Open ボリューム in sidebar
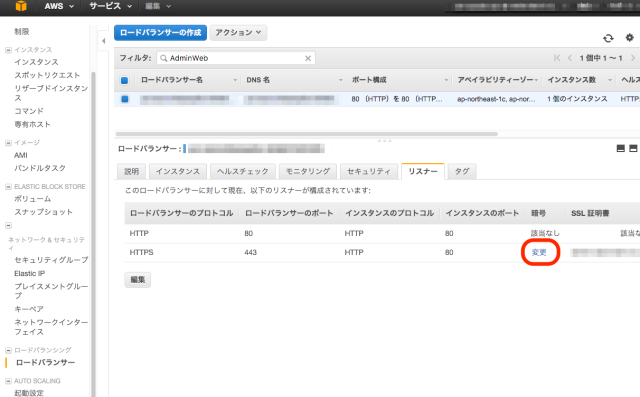Viewport: 640px width, 397px height. (x=33, y=199)
